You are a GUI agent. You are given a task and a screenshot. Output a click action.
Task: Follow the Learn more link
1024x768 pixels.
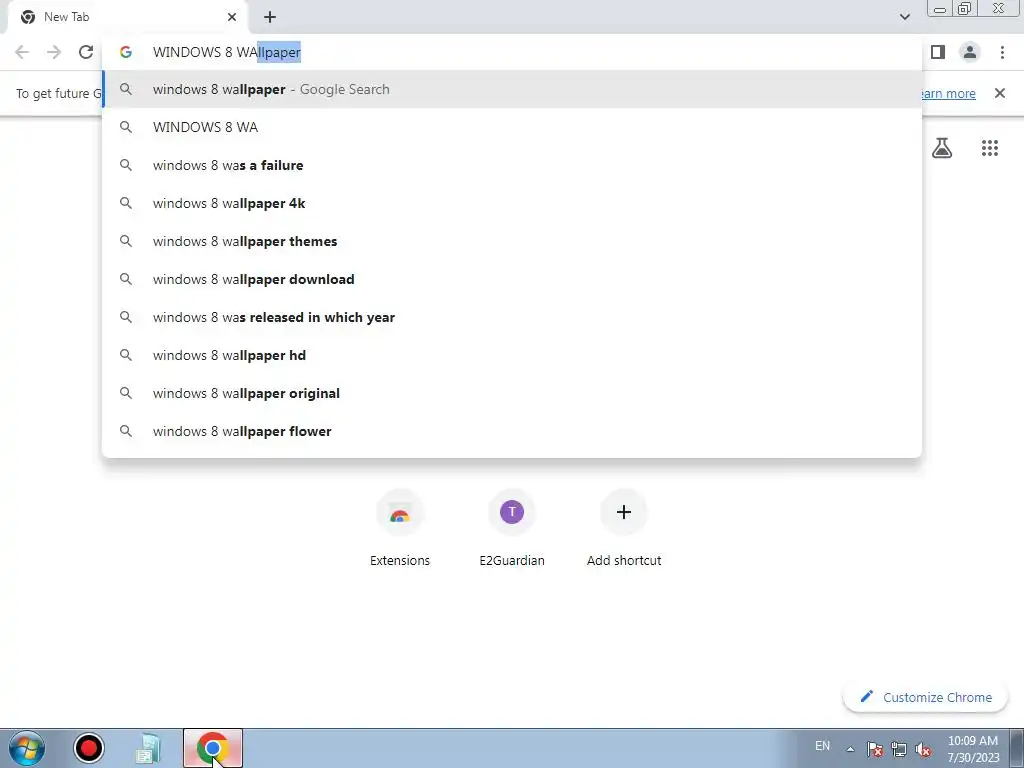948,93
